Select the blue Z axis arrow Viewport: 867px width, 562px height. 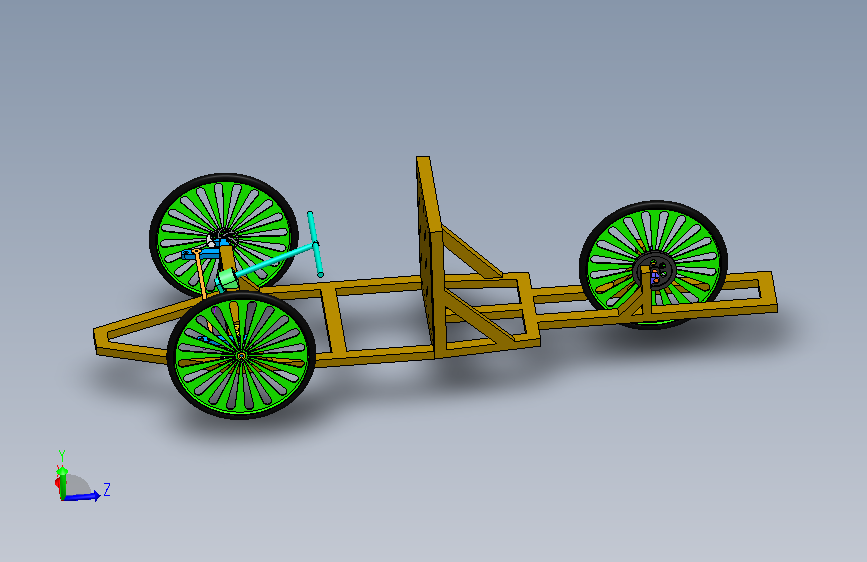pyautogui.click(x=82, y=496)
